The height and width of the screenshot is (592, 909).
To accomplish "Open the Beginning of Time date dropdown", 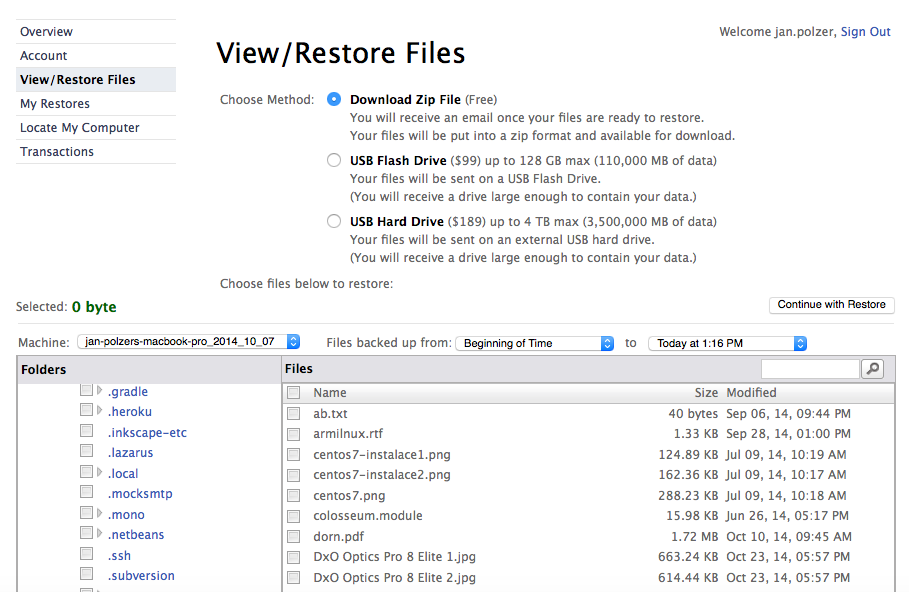I will [535, 343].
